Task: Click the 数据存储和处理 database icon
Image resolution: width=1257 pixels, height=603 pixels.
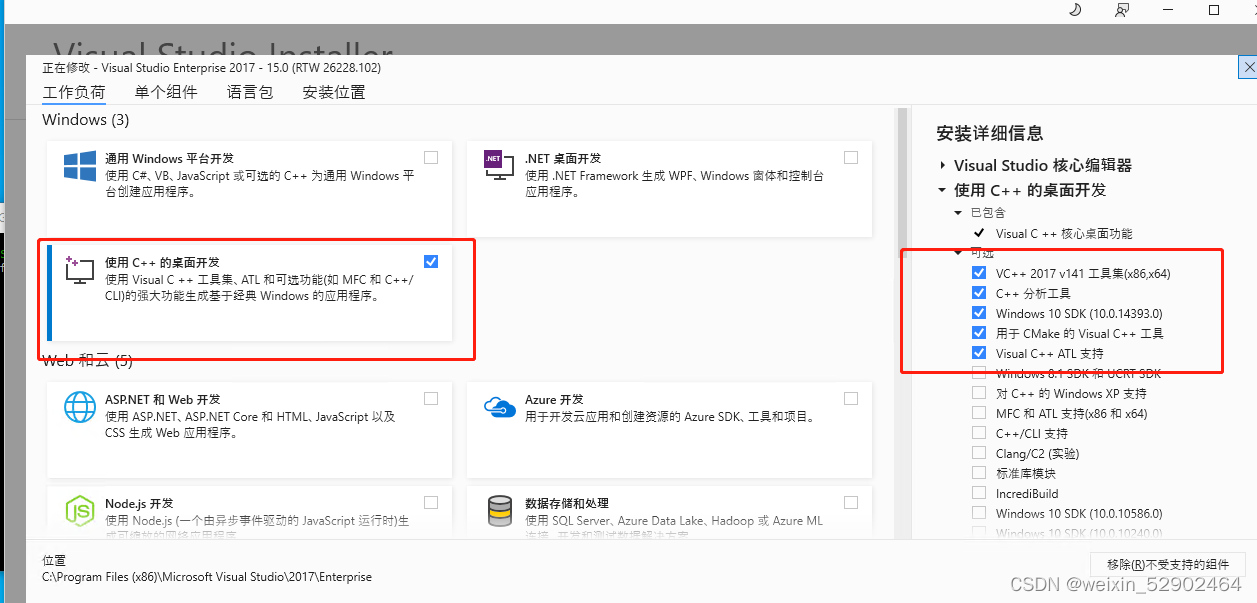Action: pyautogui.click(x=499, y=511)
